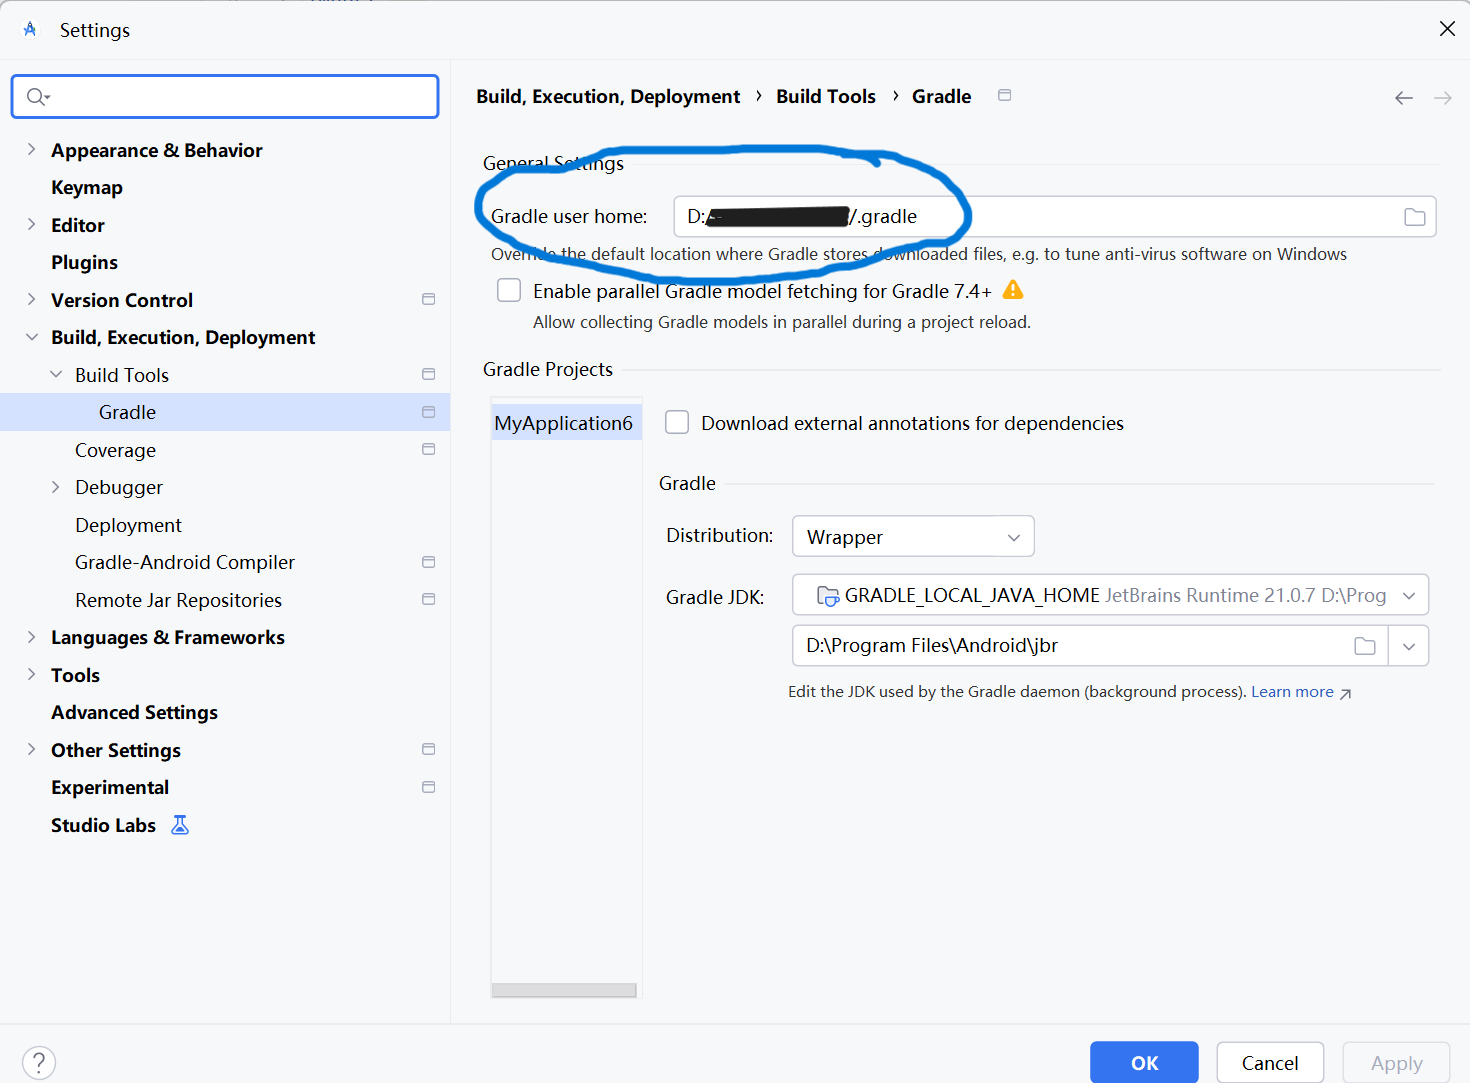
Task: Open the Distribution dropdown
Action: coord(1013,536)
